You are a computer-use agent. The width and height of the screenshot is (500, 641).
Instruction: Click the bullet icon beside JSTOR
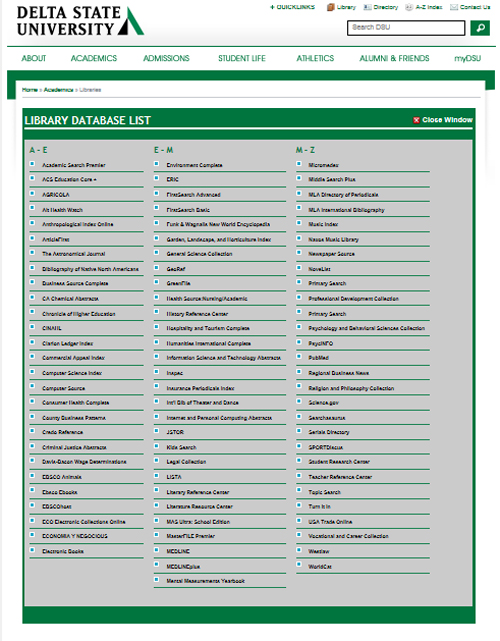[157, 431]
